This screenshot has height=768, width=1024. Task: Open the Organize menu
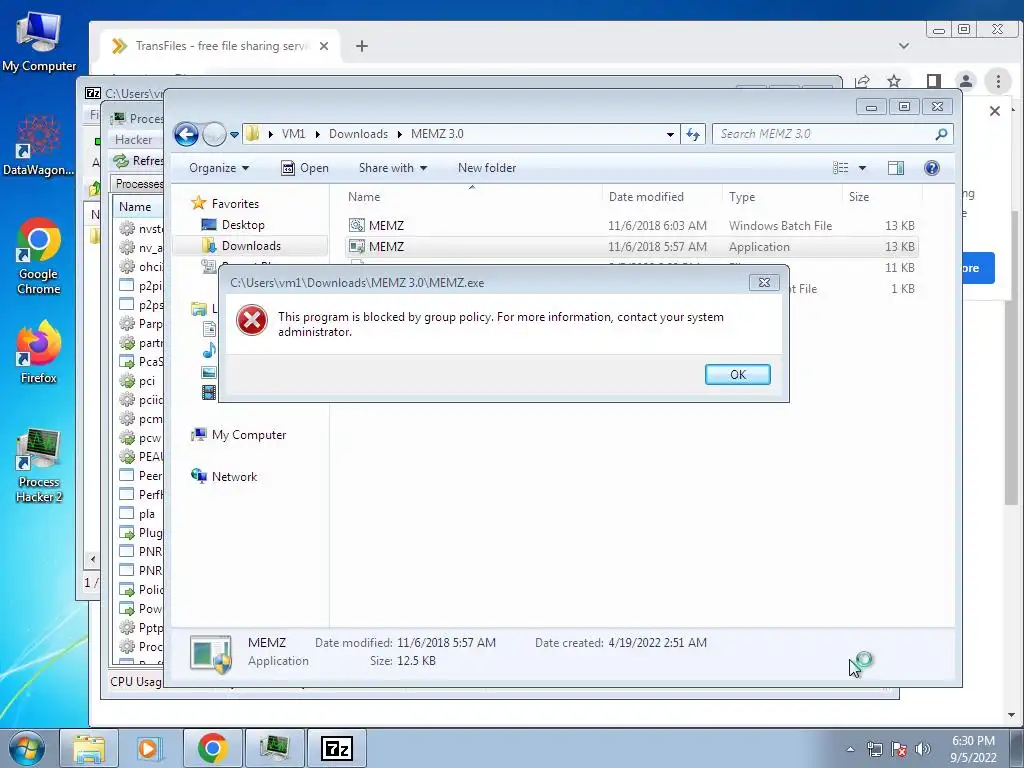pyautogui.click(x=219, y=168)
